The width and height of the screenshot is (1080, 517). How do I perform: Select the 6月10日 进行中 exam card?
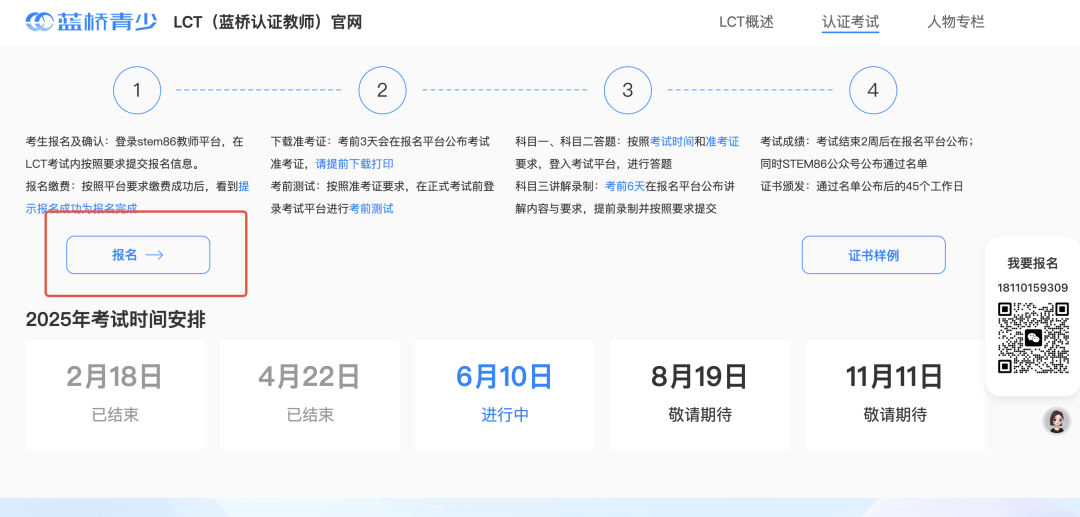[x=505, y=394]
